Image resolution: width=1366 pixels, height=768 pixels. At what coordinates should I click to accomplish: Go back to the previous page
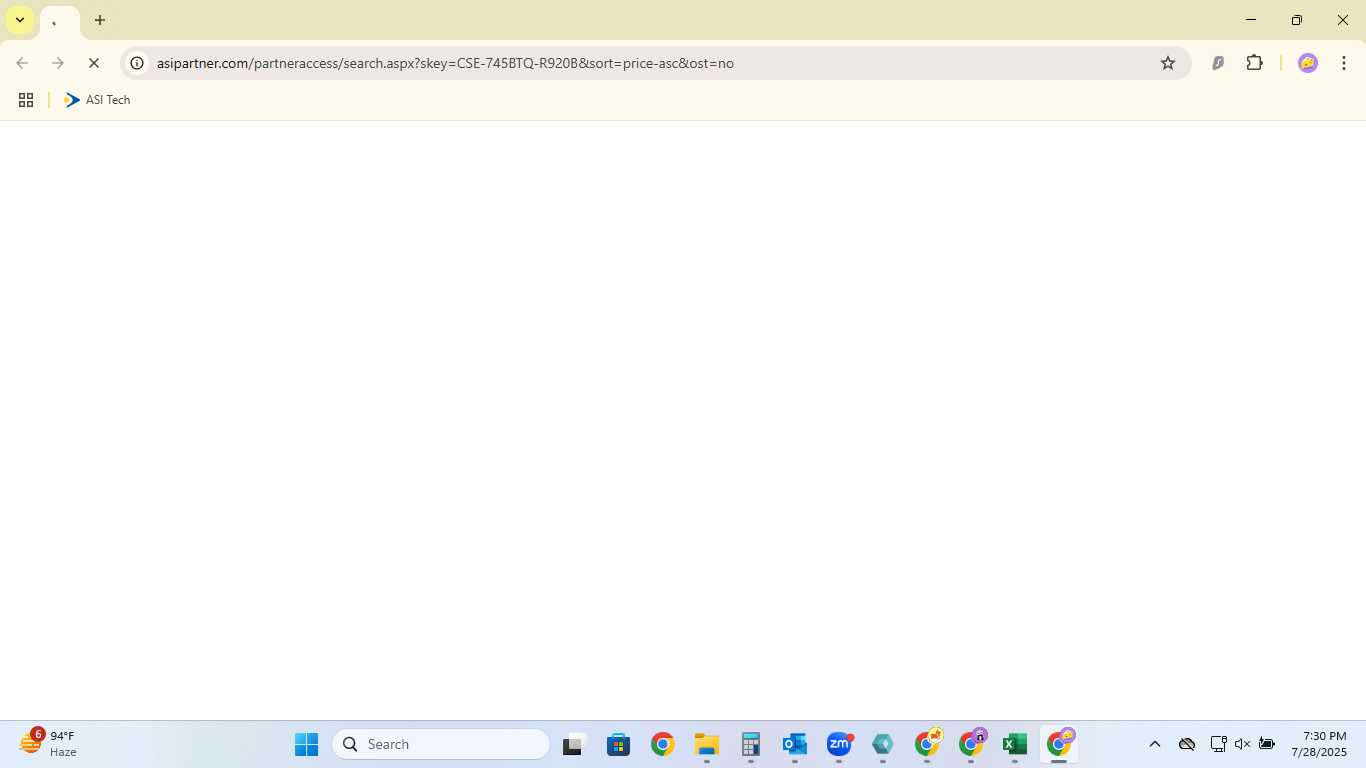tap(22, 63)
